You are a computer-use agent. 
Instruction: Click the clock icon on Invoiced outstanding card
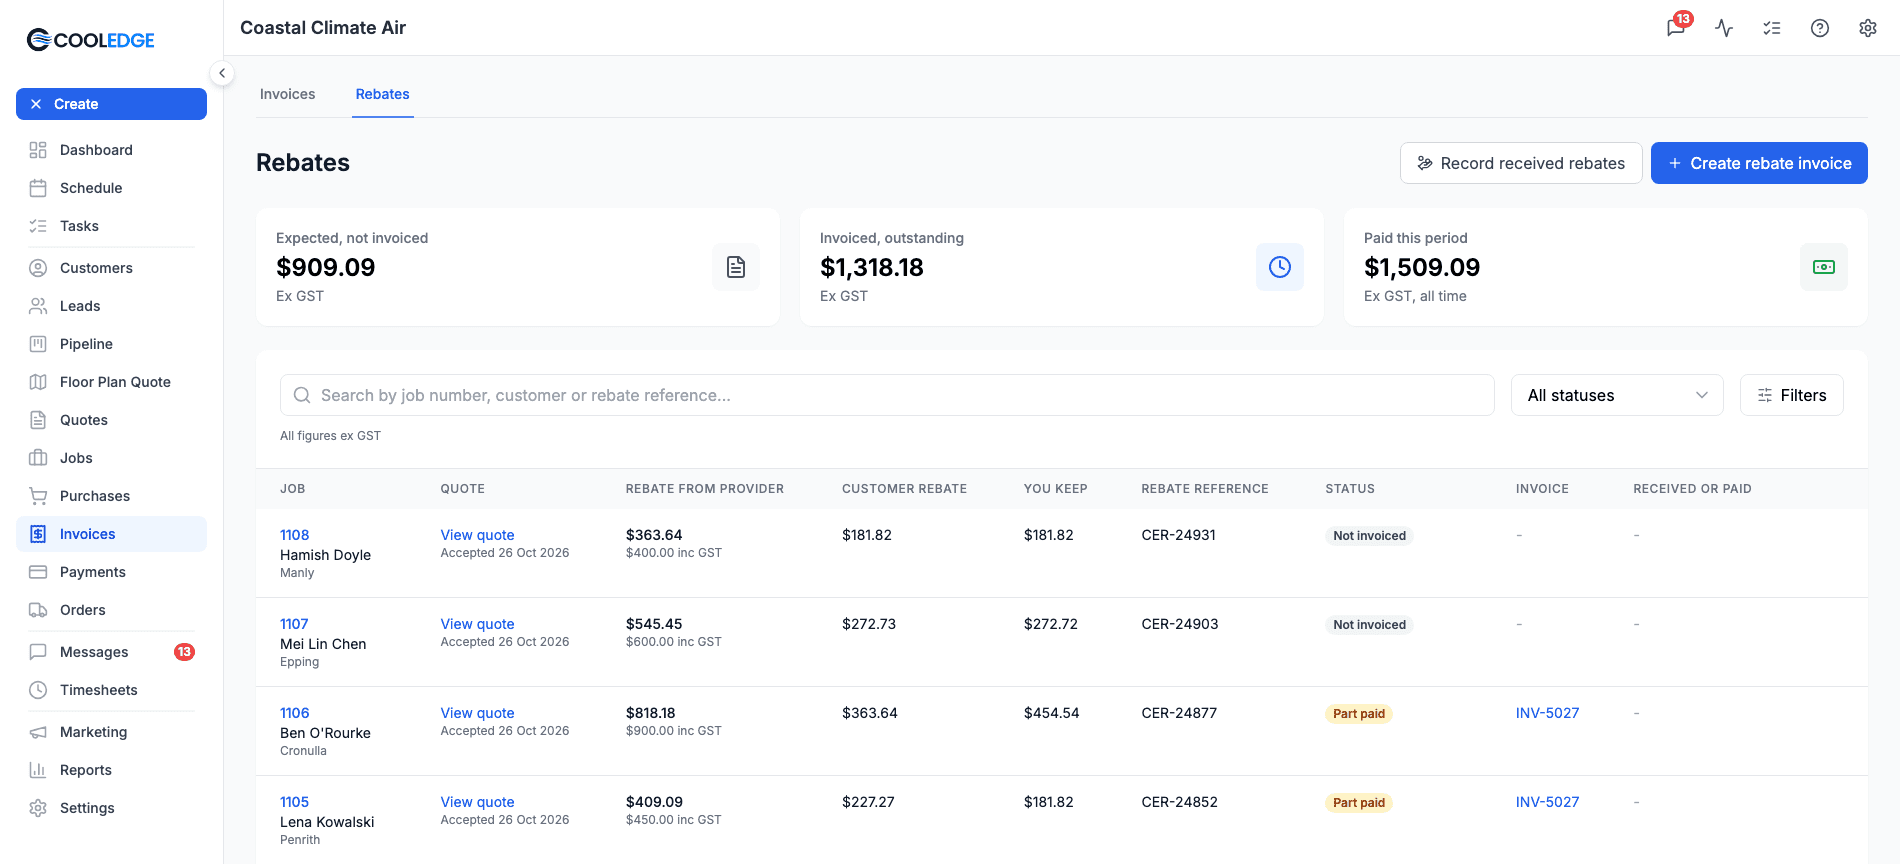coord(1280,267)
